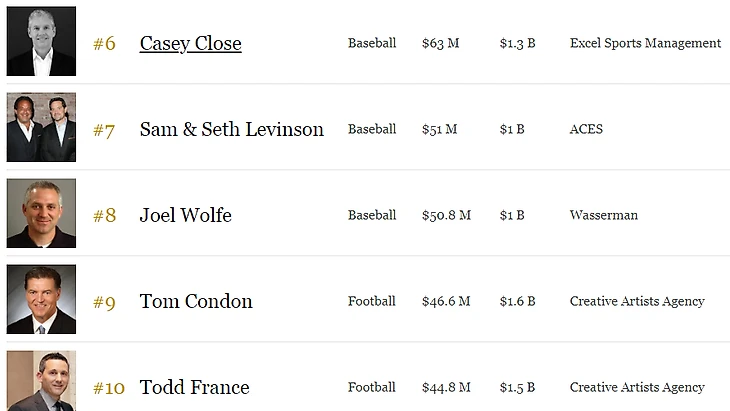The width and height of the screenshot is (730, 411).
Task: Select the #10 ranking label
Action: (108, 387)
